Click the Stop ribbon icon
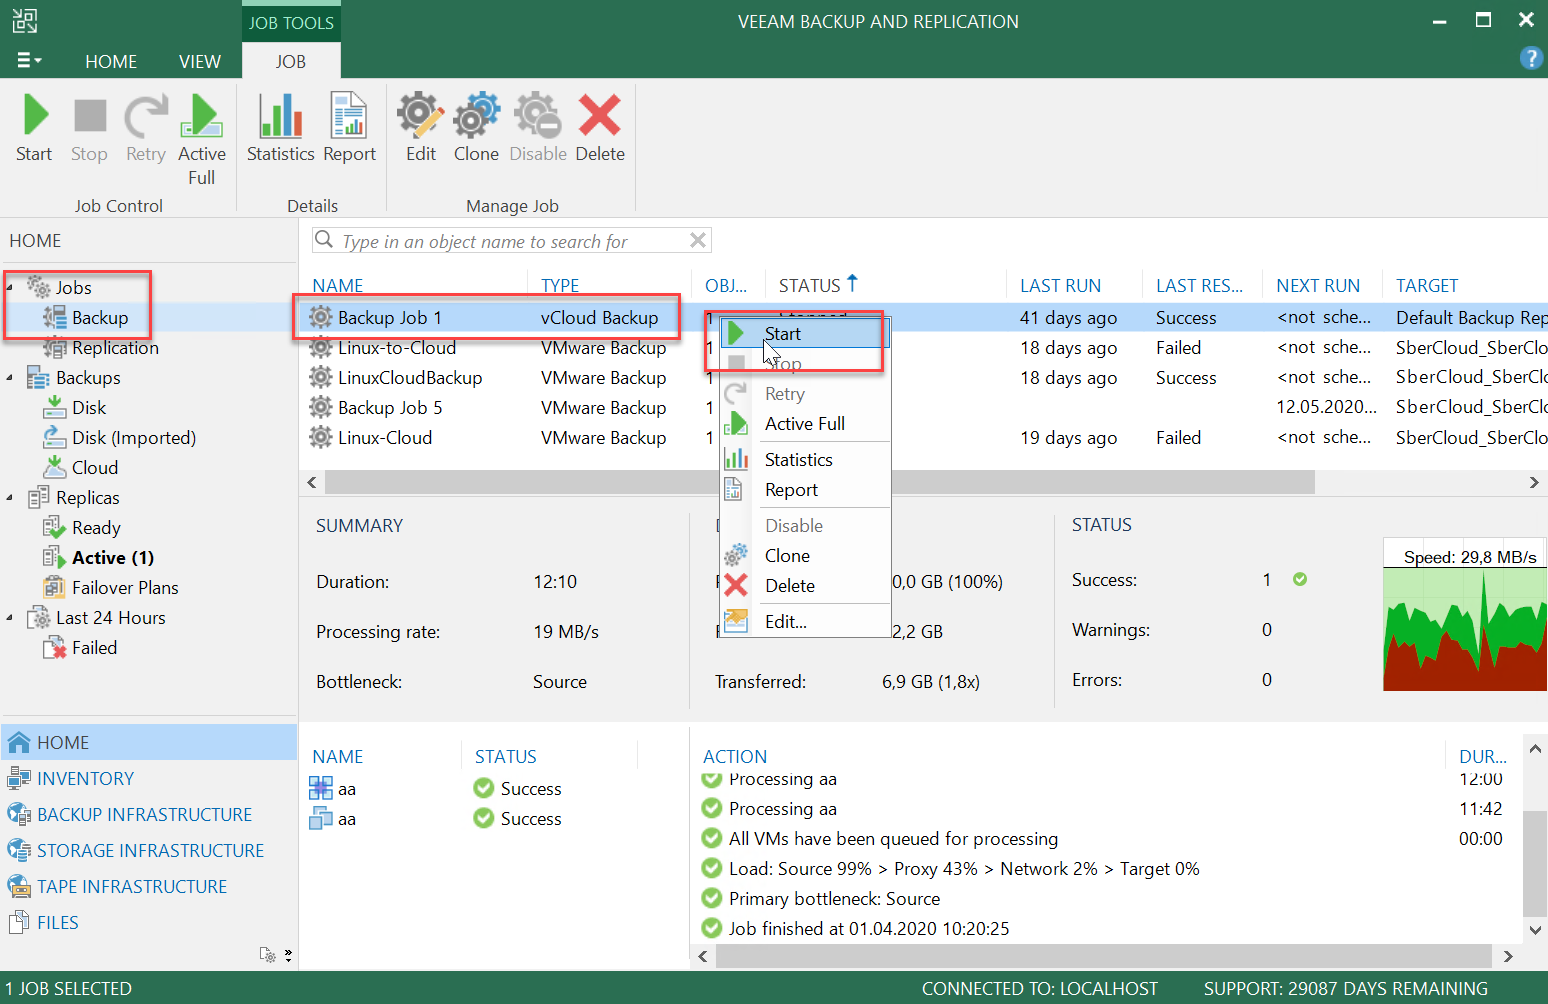The height and width of the screenshot is (1004, 1548). pyautogui.click(x=90, y=116)
